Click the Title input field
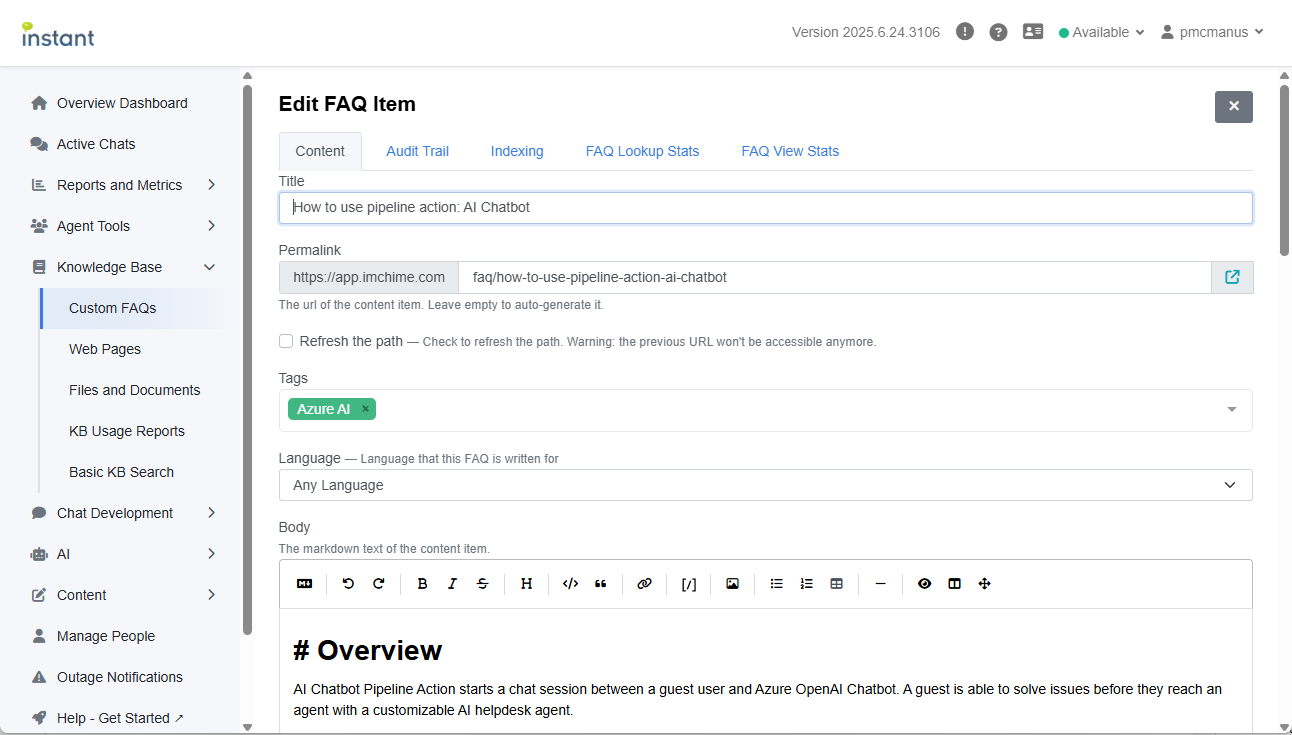This screenshot has height=735, width=1292. (x=766, y=208)
